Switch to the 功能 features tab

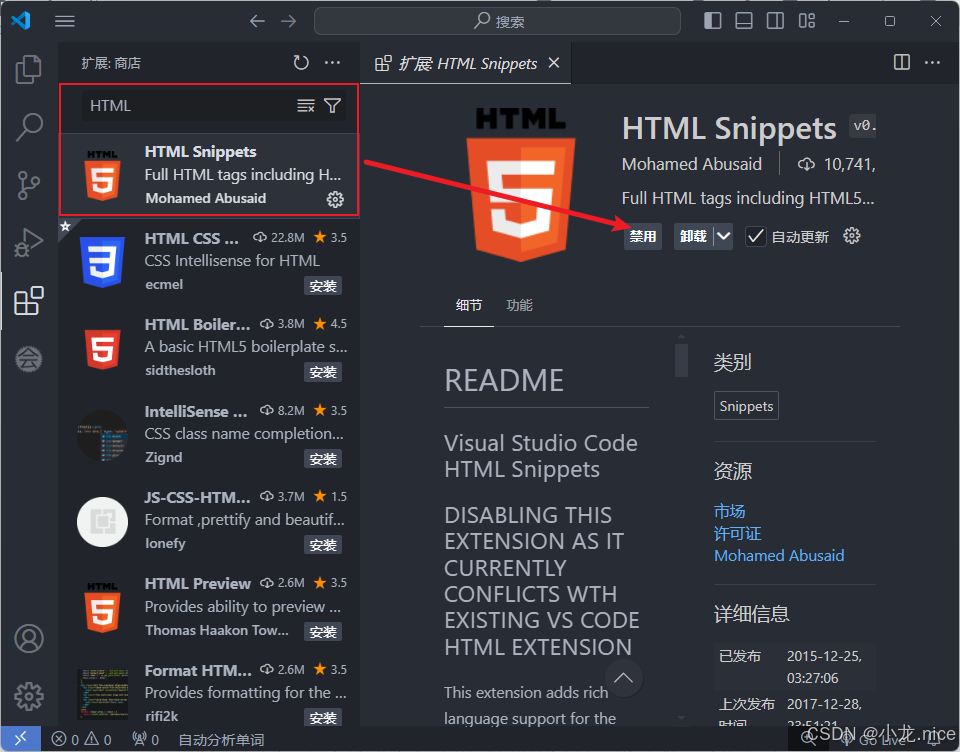[520, 305]
